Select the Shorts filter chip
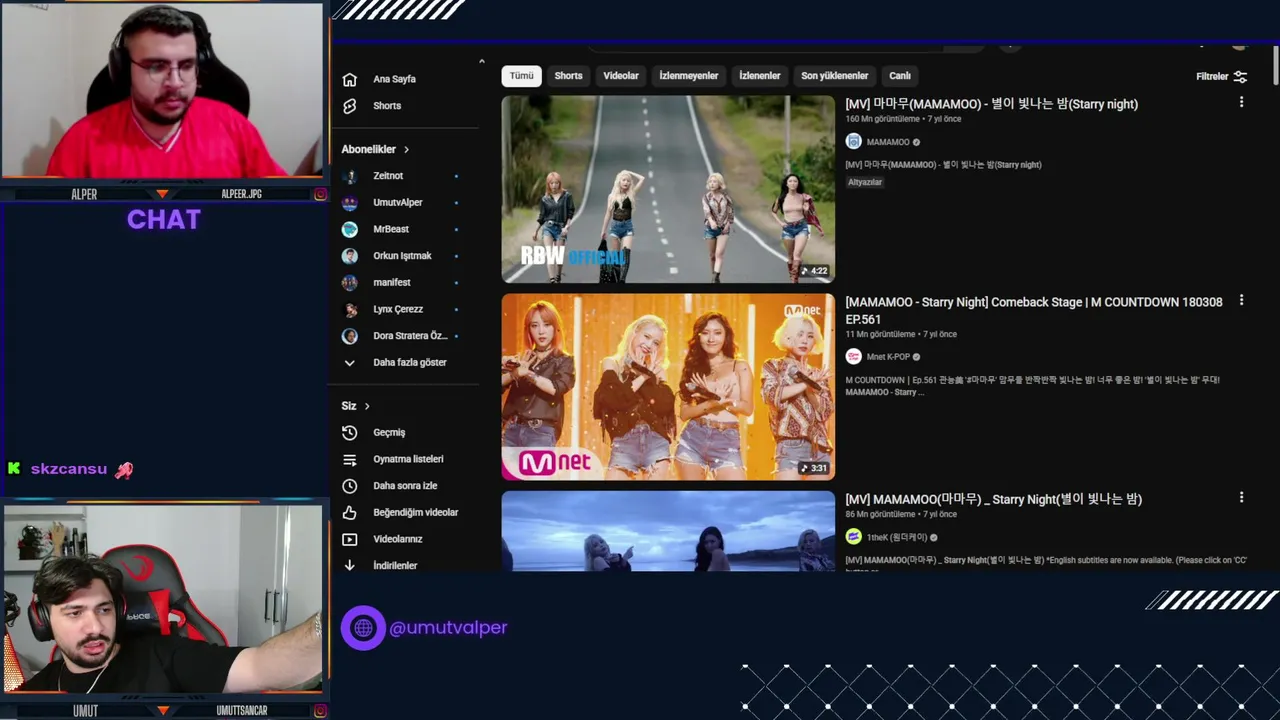 point(568,76)
